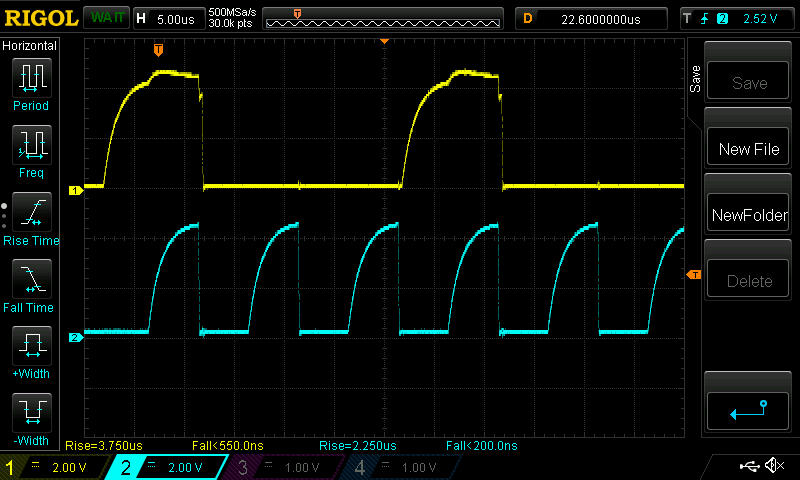Click the cyan channel 2 ground marker

pos(76,337)
